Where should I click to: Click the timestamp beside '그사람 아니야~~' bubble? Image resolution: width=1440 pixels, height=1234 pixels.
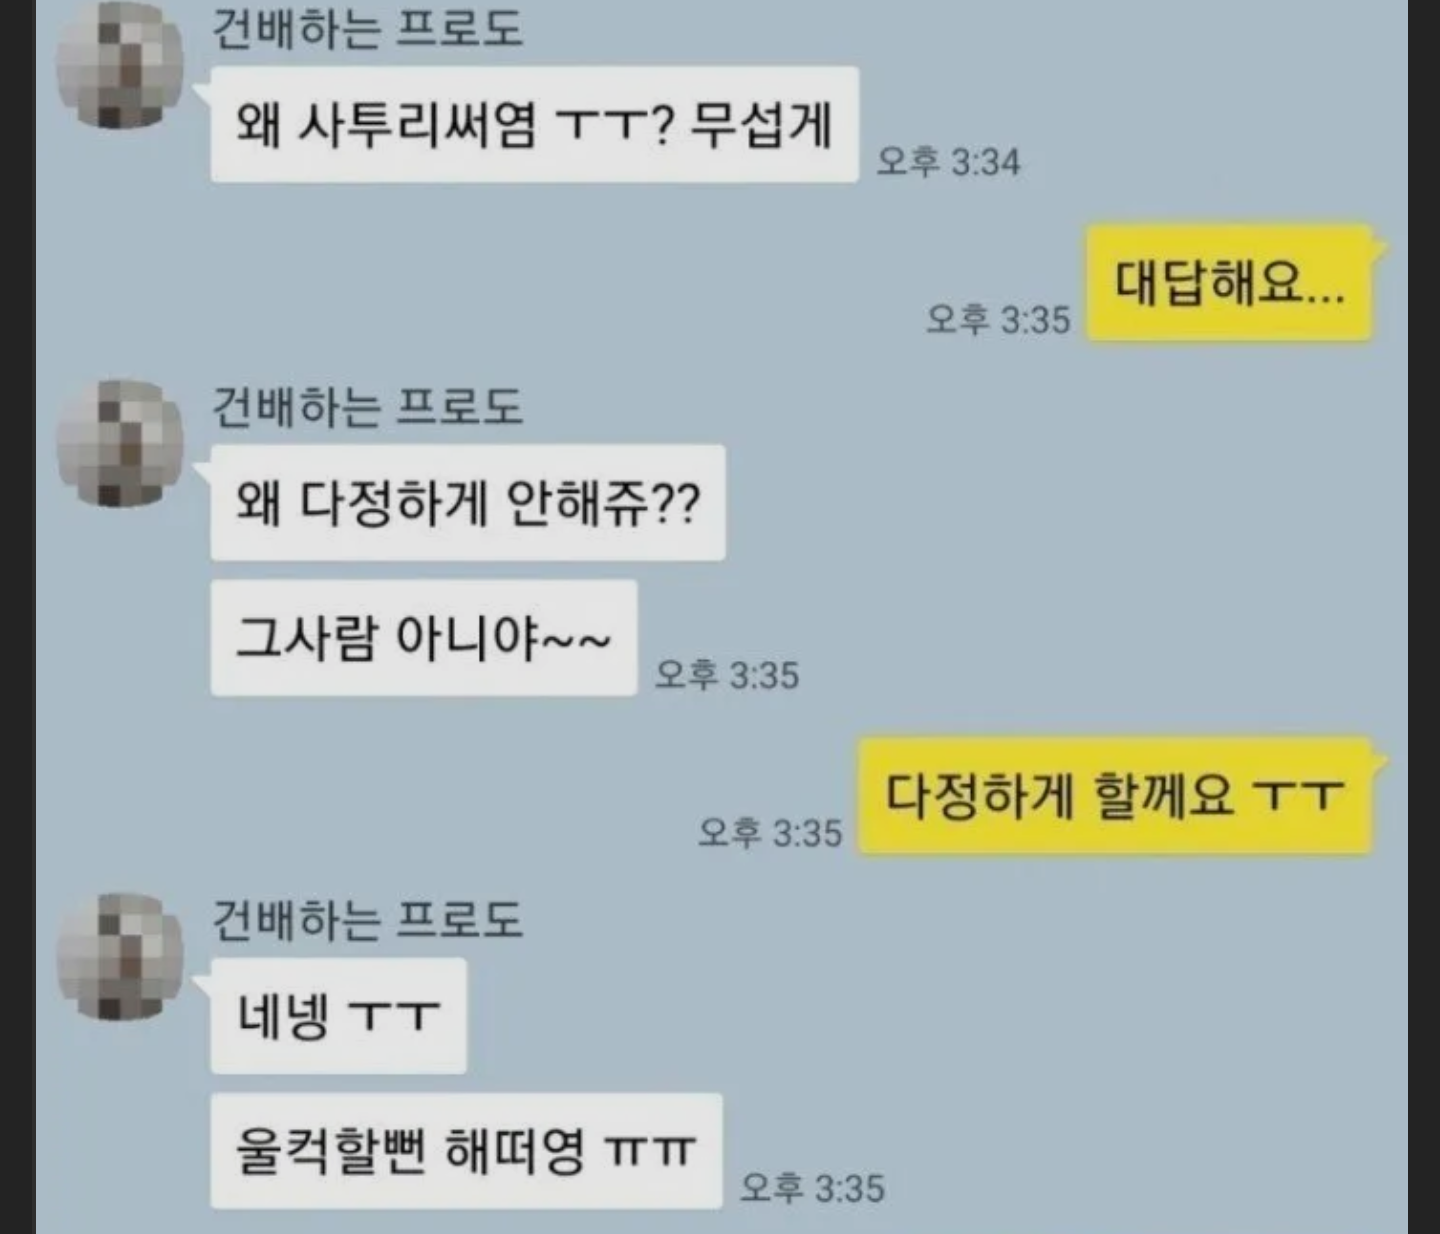(727, 675)
